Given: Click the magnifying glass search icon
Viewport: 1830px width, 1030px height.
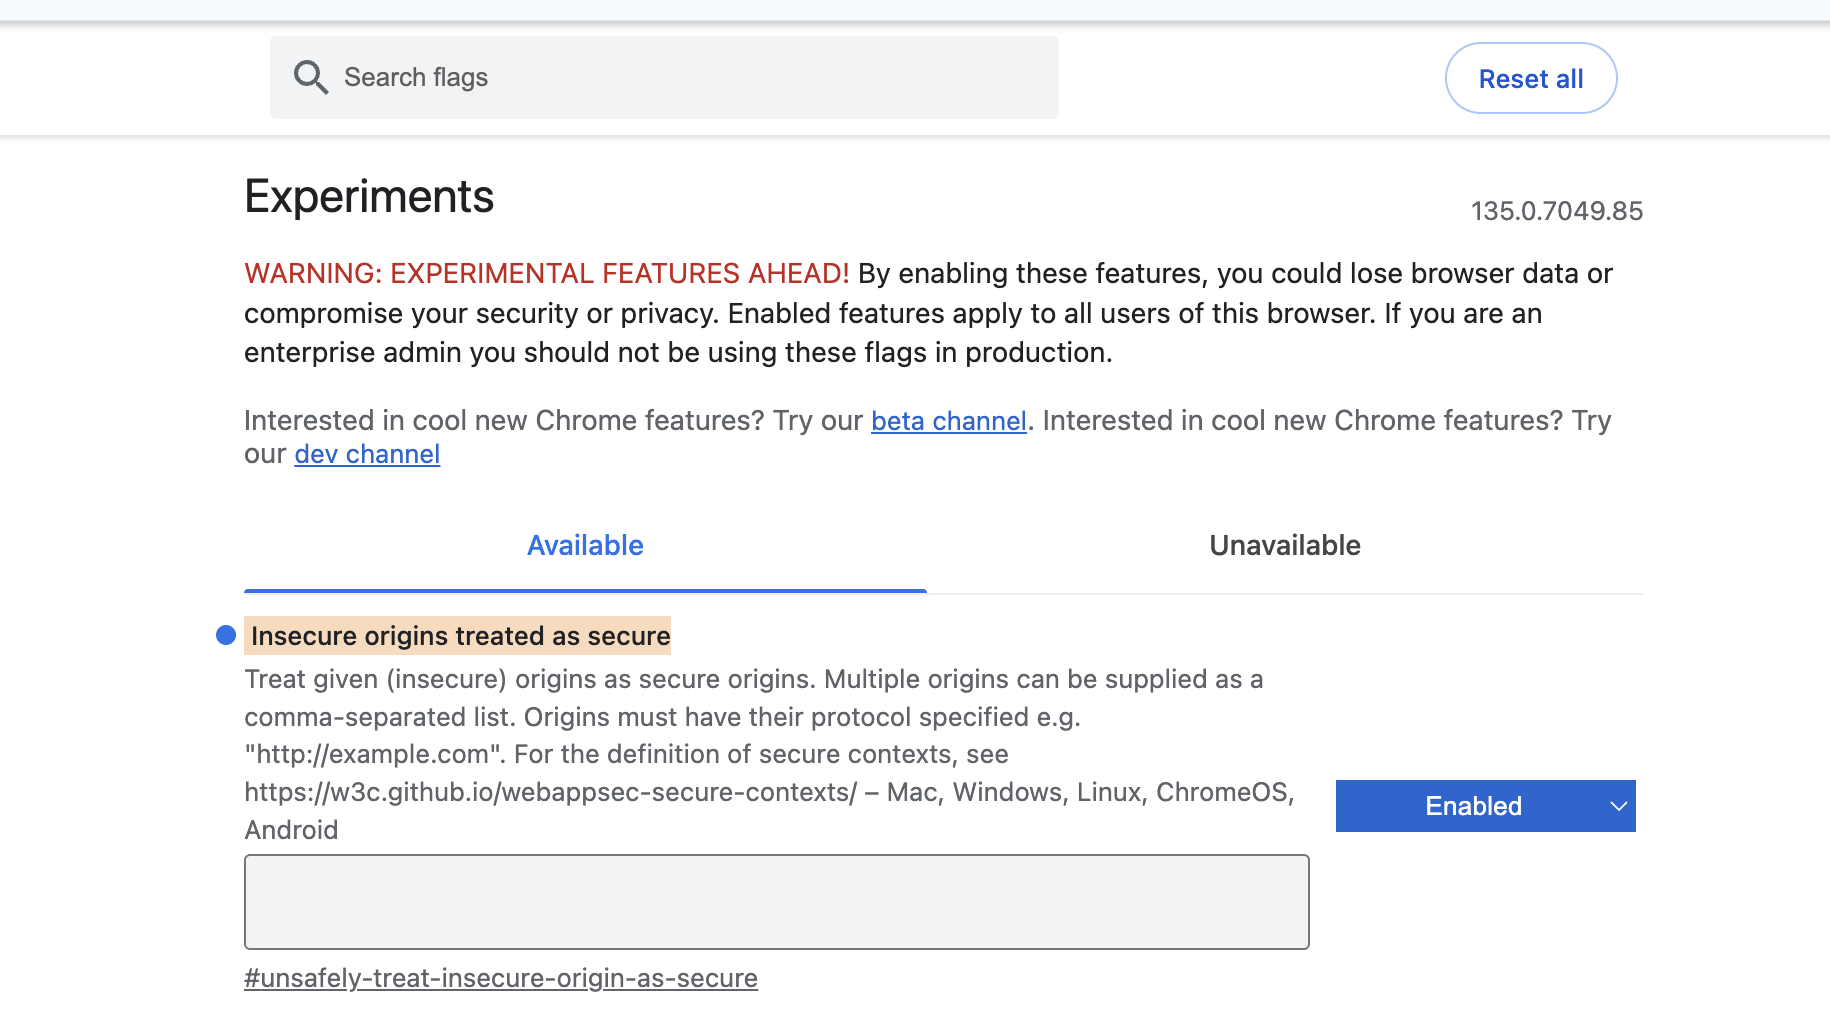Looking at the screenshot, I should pos(310,77).
